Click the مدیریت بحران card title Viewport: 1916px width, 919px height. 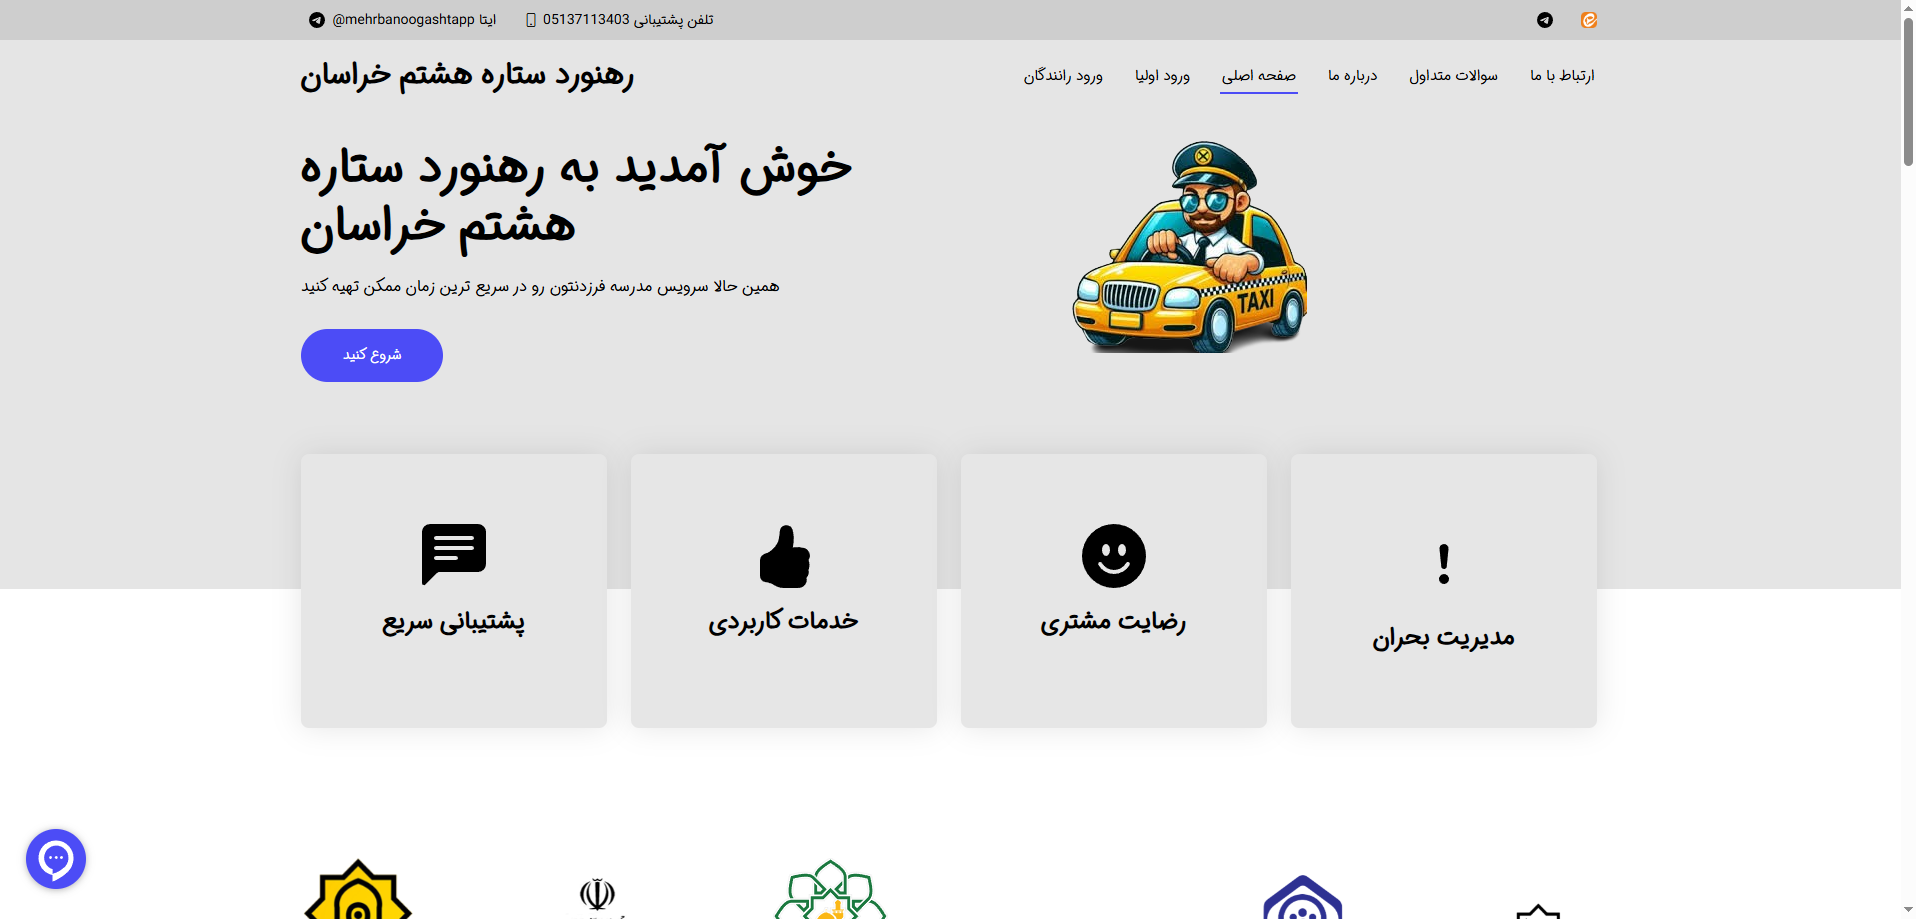coord(1443,638)
